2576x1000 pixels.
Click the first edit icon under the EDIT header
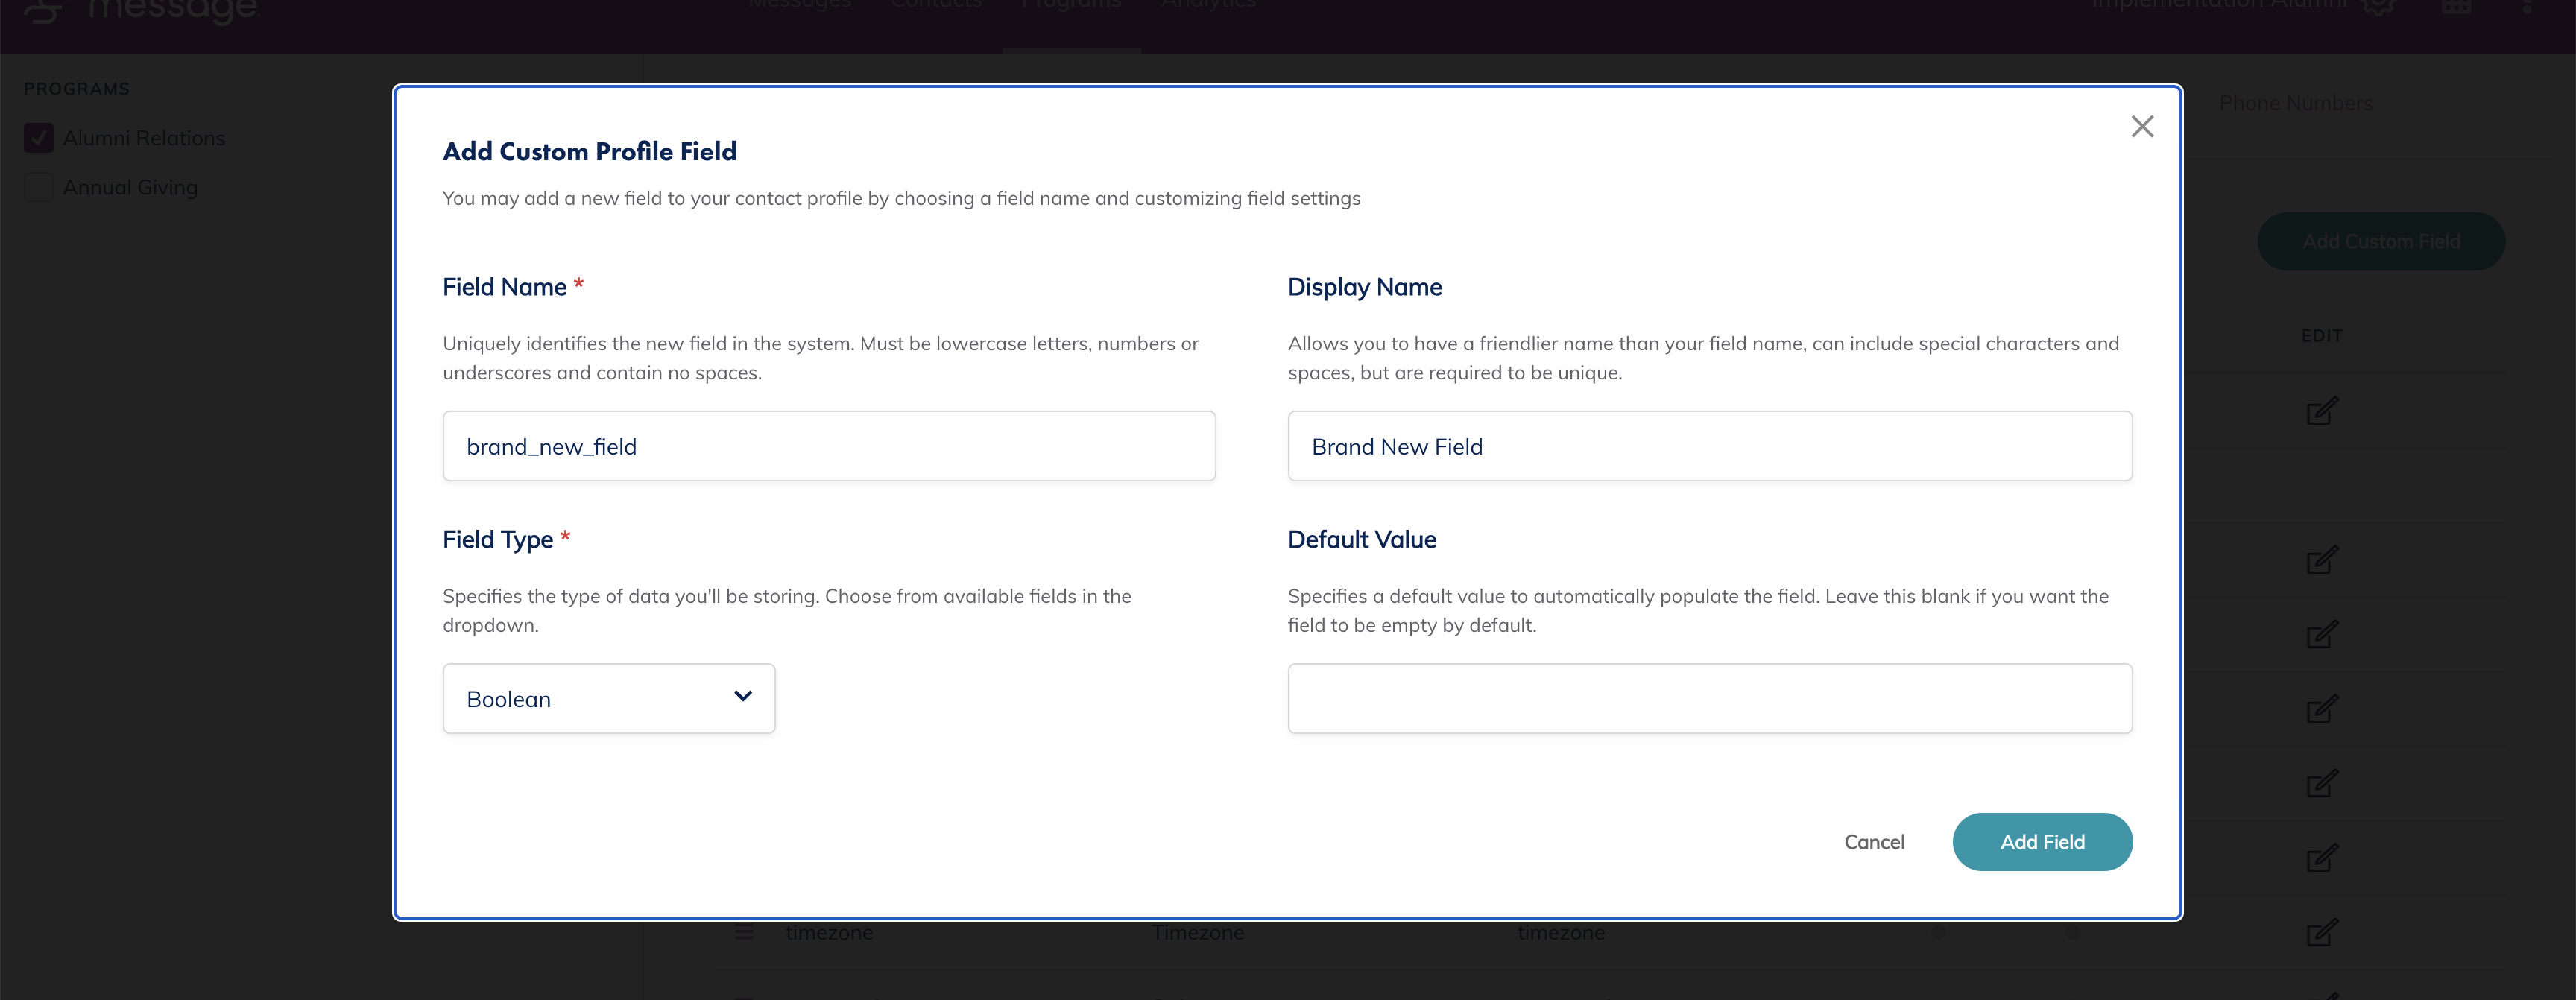2321,411
